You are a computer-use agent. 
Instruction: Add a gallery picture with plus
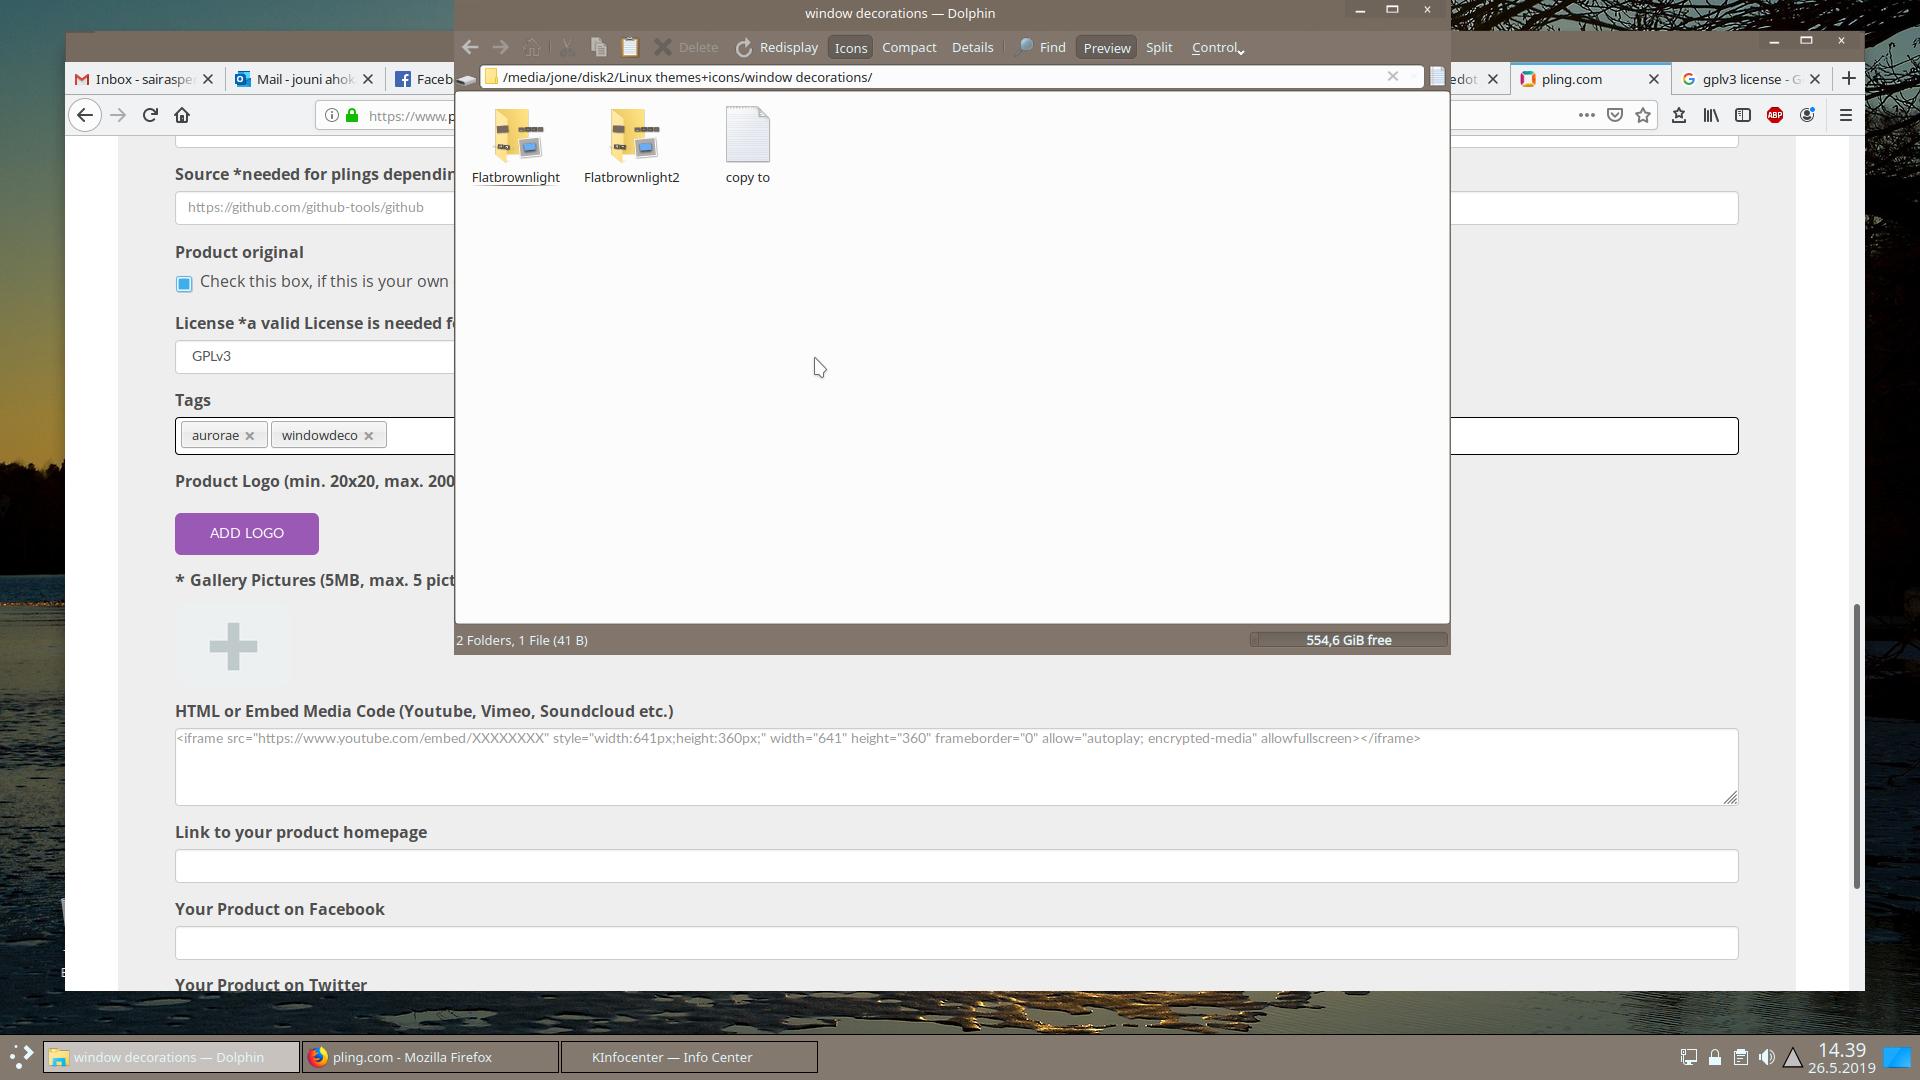[x=234, y=646]
